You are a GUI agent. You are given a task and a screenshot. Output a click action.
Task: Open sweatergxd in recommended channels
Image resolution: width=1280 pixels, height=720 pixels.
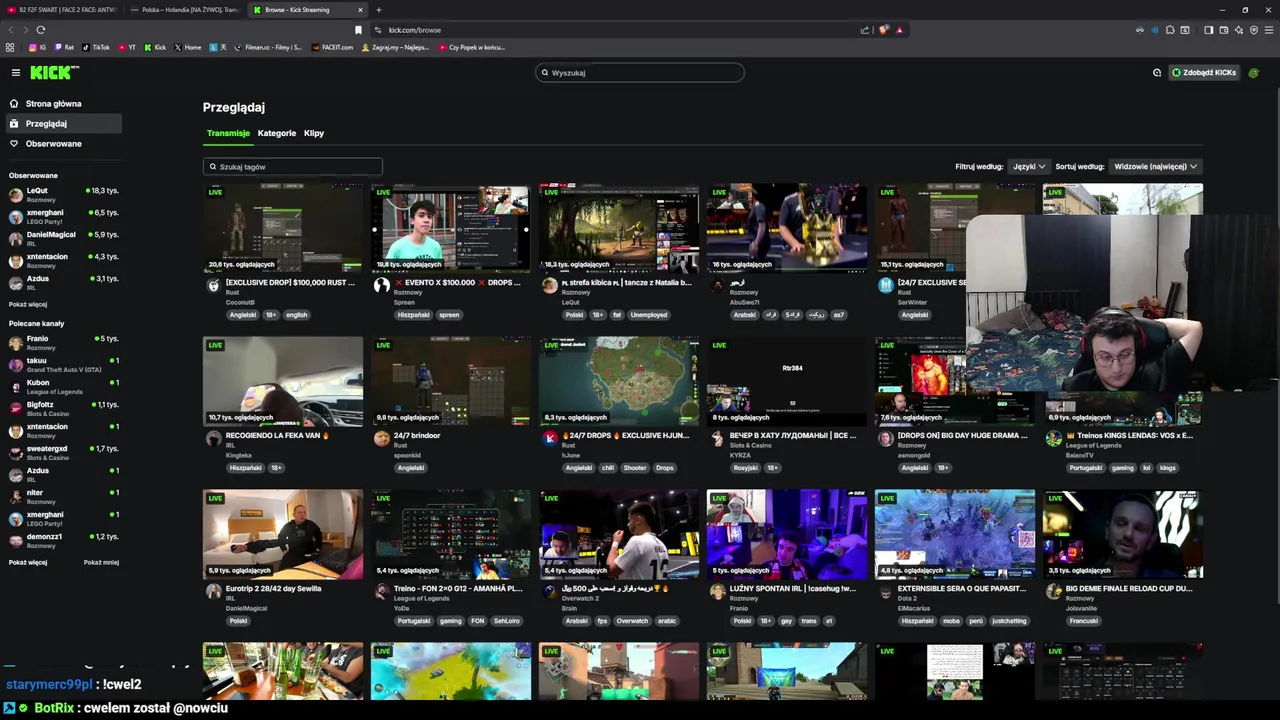tap(64, 452)
